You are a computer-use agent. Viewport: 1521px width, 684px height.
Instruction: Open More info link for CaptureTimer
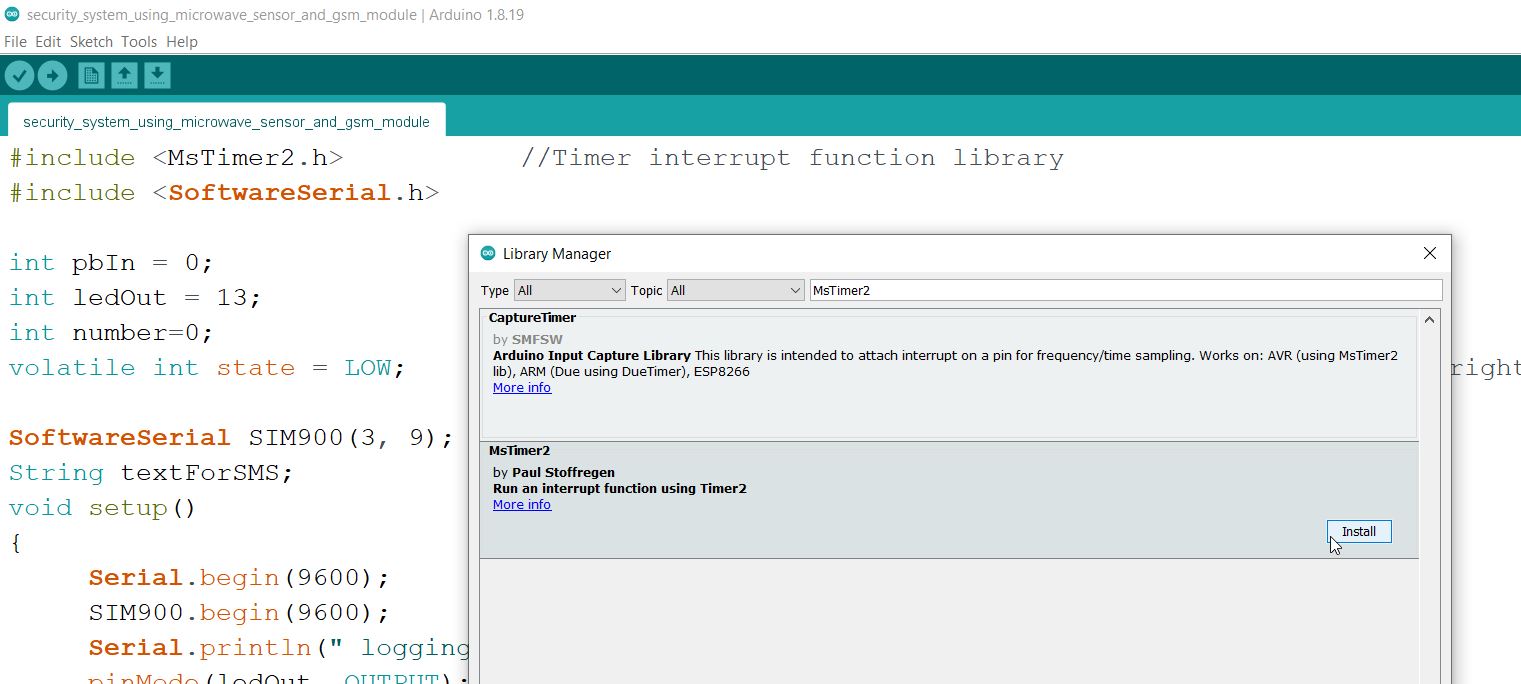tap(522, 388)
